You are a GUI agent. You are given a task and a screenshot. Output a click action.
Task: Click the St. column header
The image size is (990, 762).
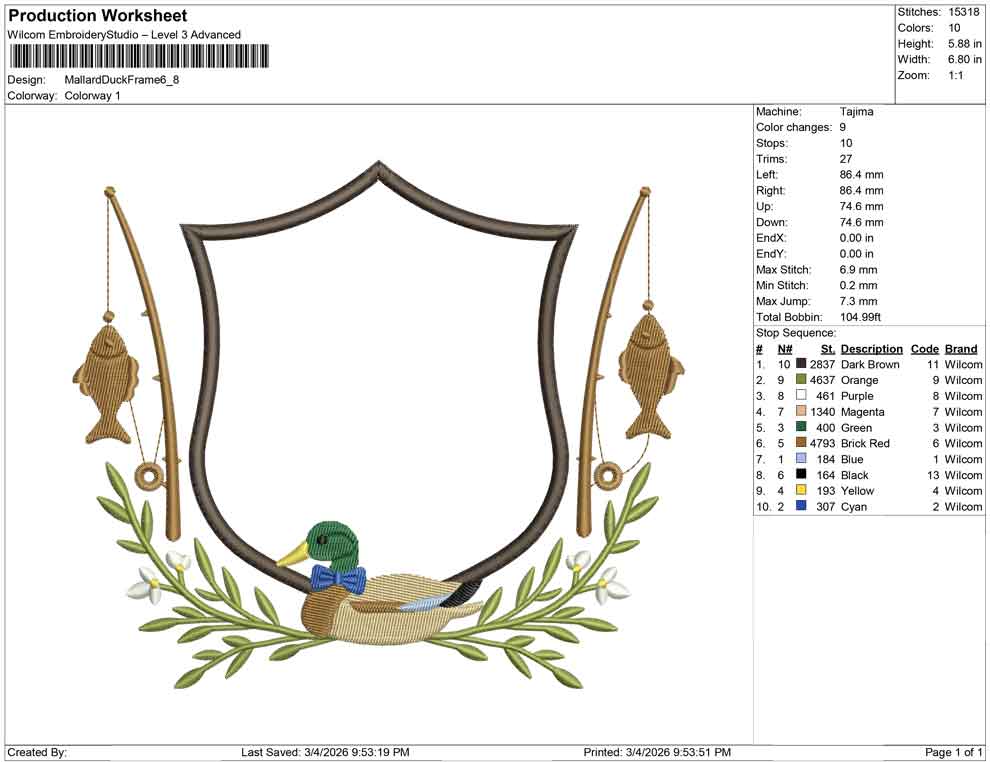tap(826, 348)
